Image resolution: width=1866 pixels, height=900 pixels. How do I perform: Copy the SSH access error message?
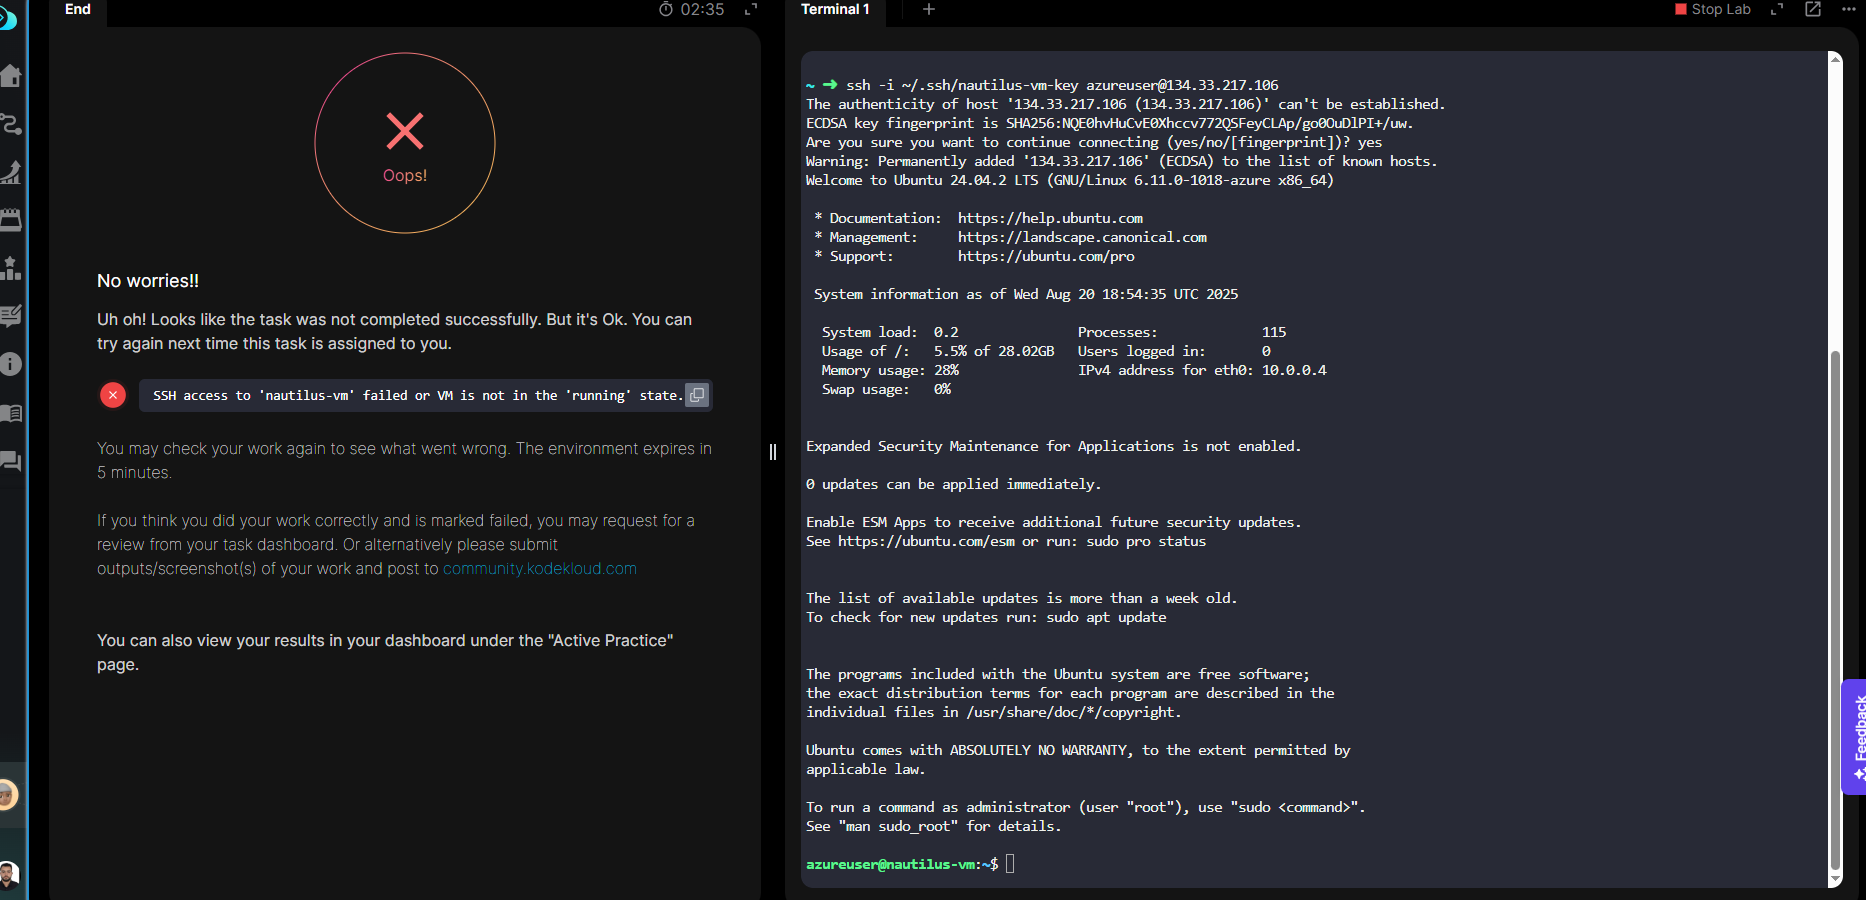[x=697, y=395]
